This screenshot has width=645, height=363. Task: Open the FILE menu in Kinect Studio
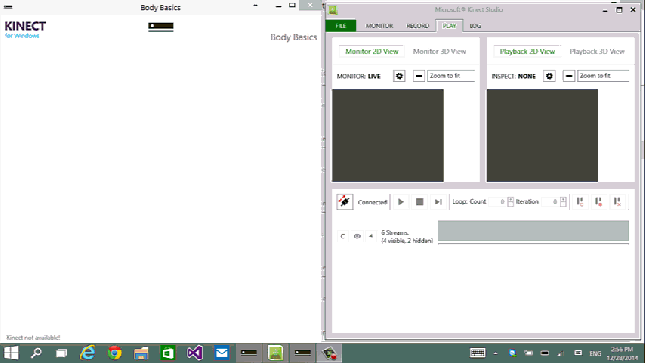pyautogui.click(x=341, y=26)
